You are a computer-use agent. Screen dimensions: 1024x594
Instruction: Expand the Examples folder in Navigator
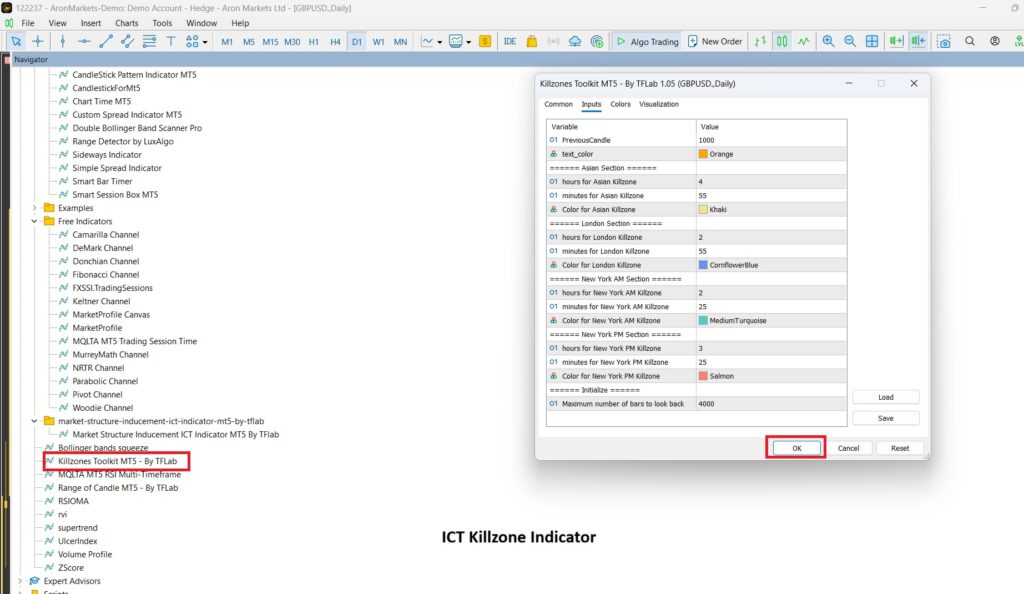35,208
